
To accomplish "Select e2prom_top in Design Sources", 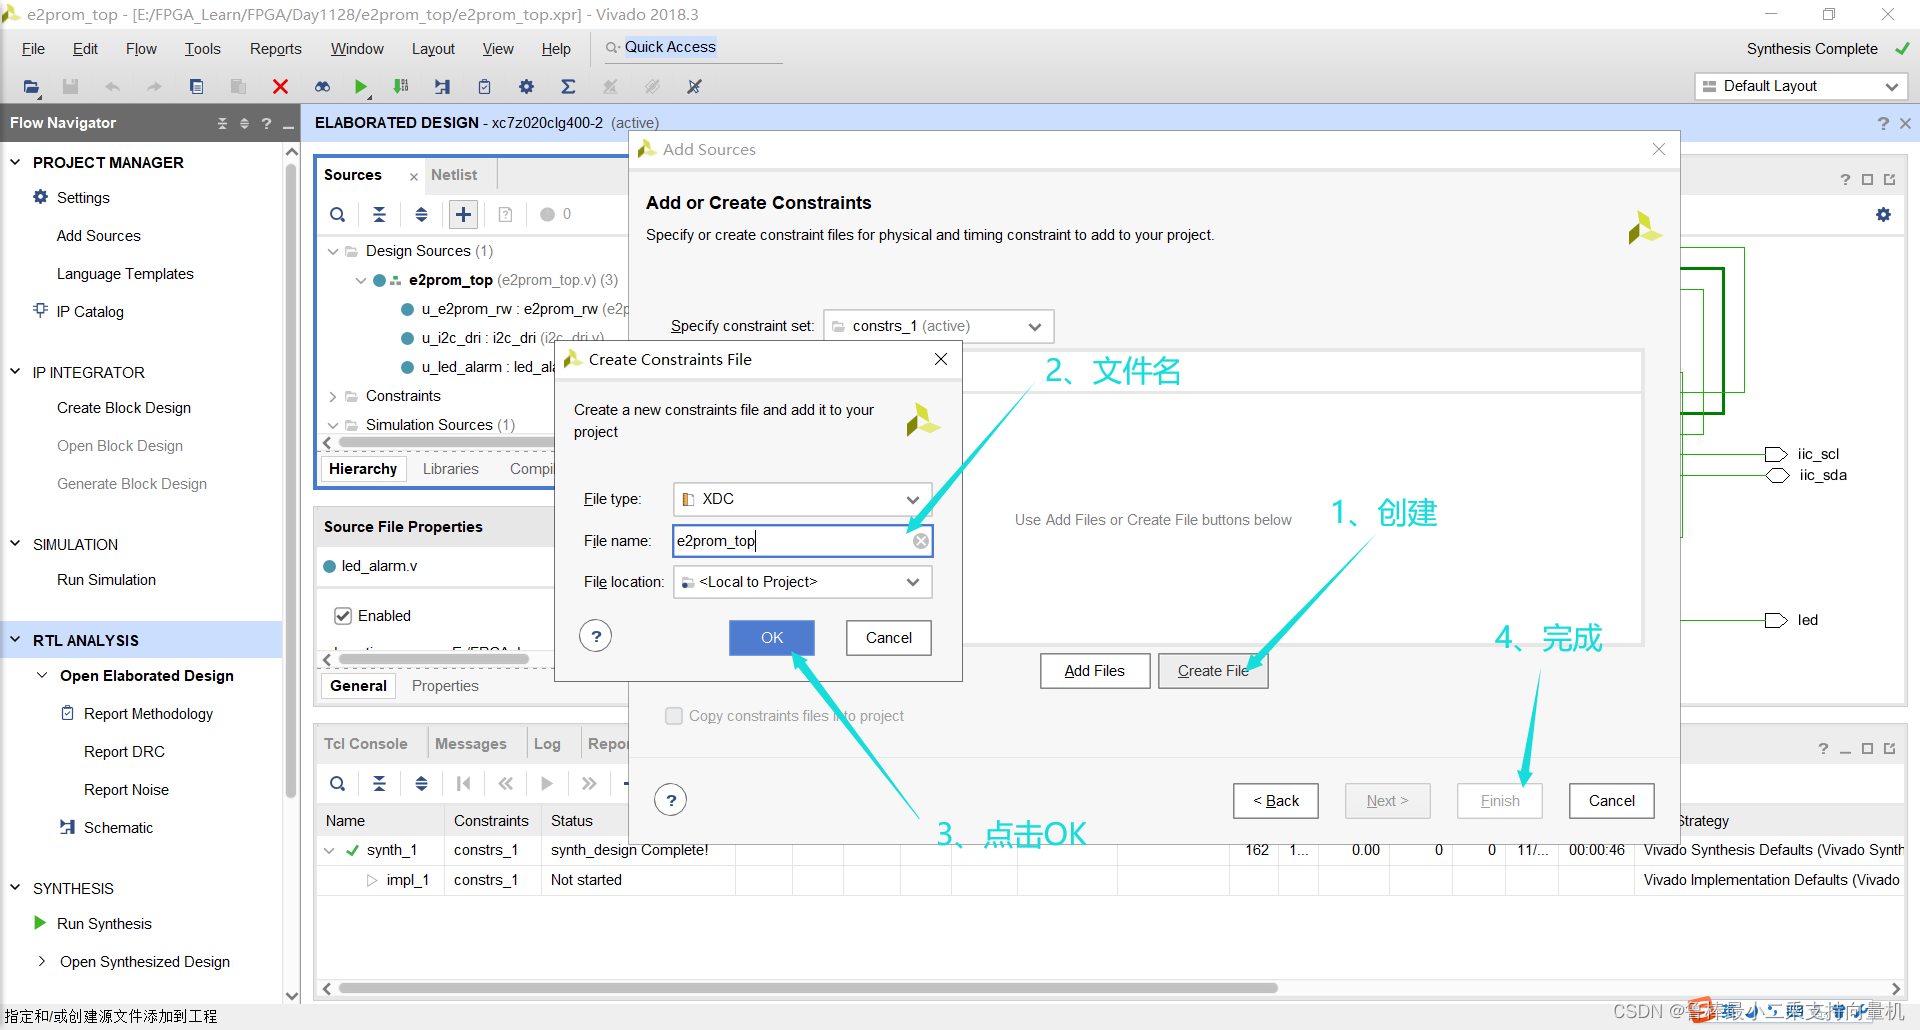I will 450,280.
